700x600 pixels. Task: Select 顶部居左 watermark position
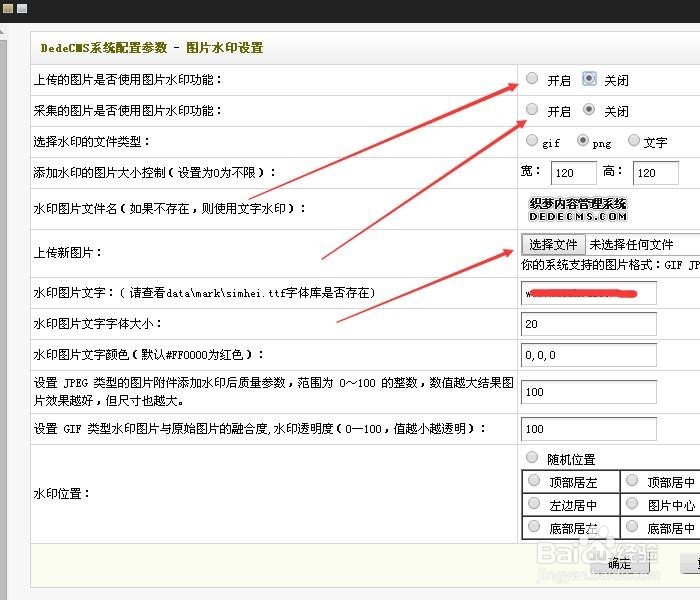coord(534,480)
